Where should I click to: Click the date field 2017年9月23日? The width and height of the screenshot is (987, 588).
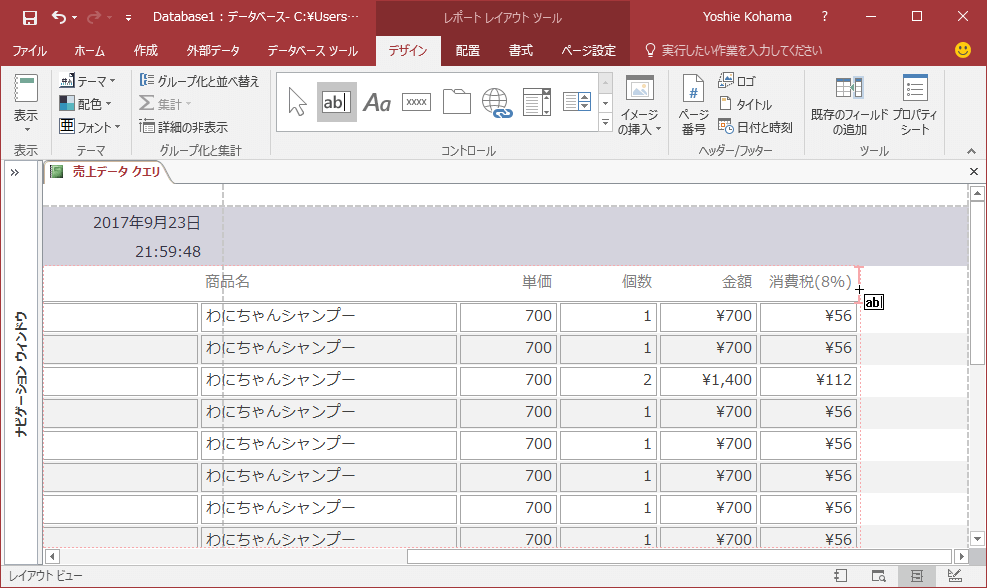[x=147, y=222]
